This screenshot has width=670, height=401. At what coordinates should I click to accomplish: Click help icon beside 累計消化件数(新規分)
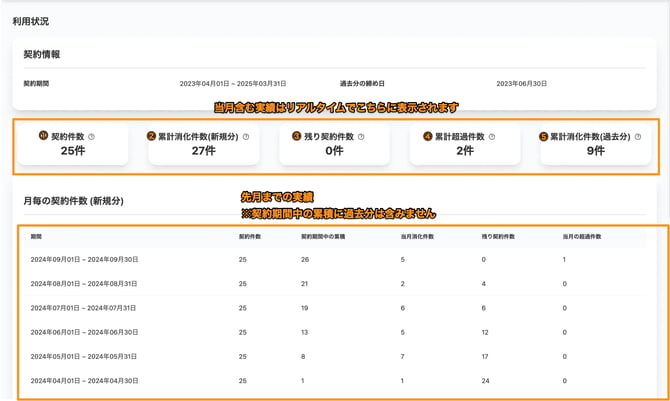pyautogui.click(x=246, y=137)
